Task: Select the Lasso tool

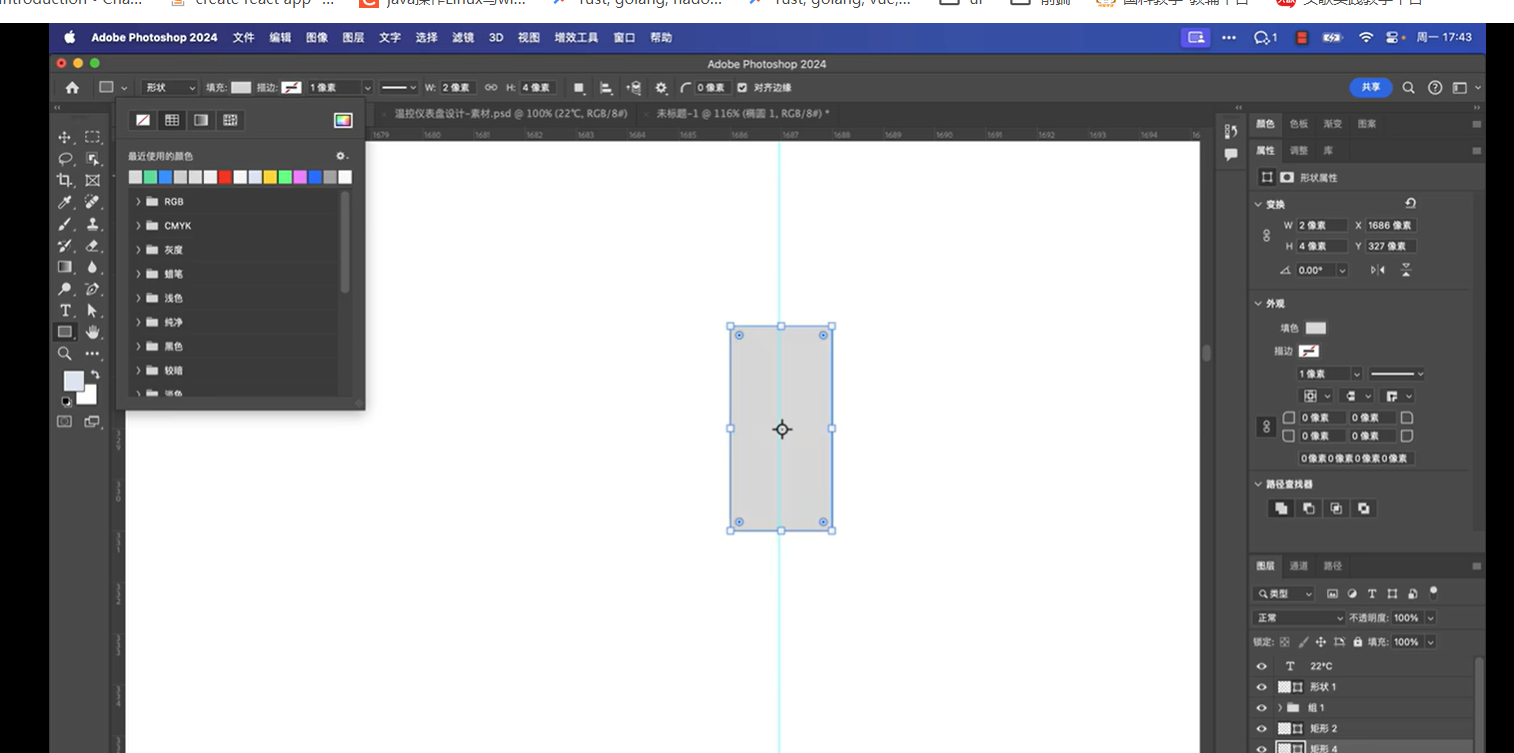Action: [65, 159]
